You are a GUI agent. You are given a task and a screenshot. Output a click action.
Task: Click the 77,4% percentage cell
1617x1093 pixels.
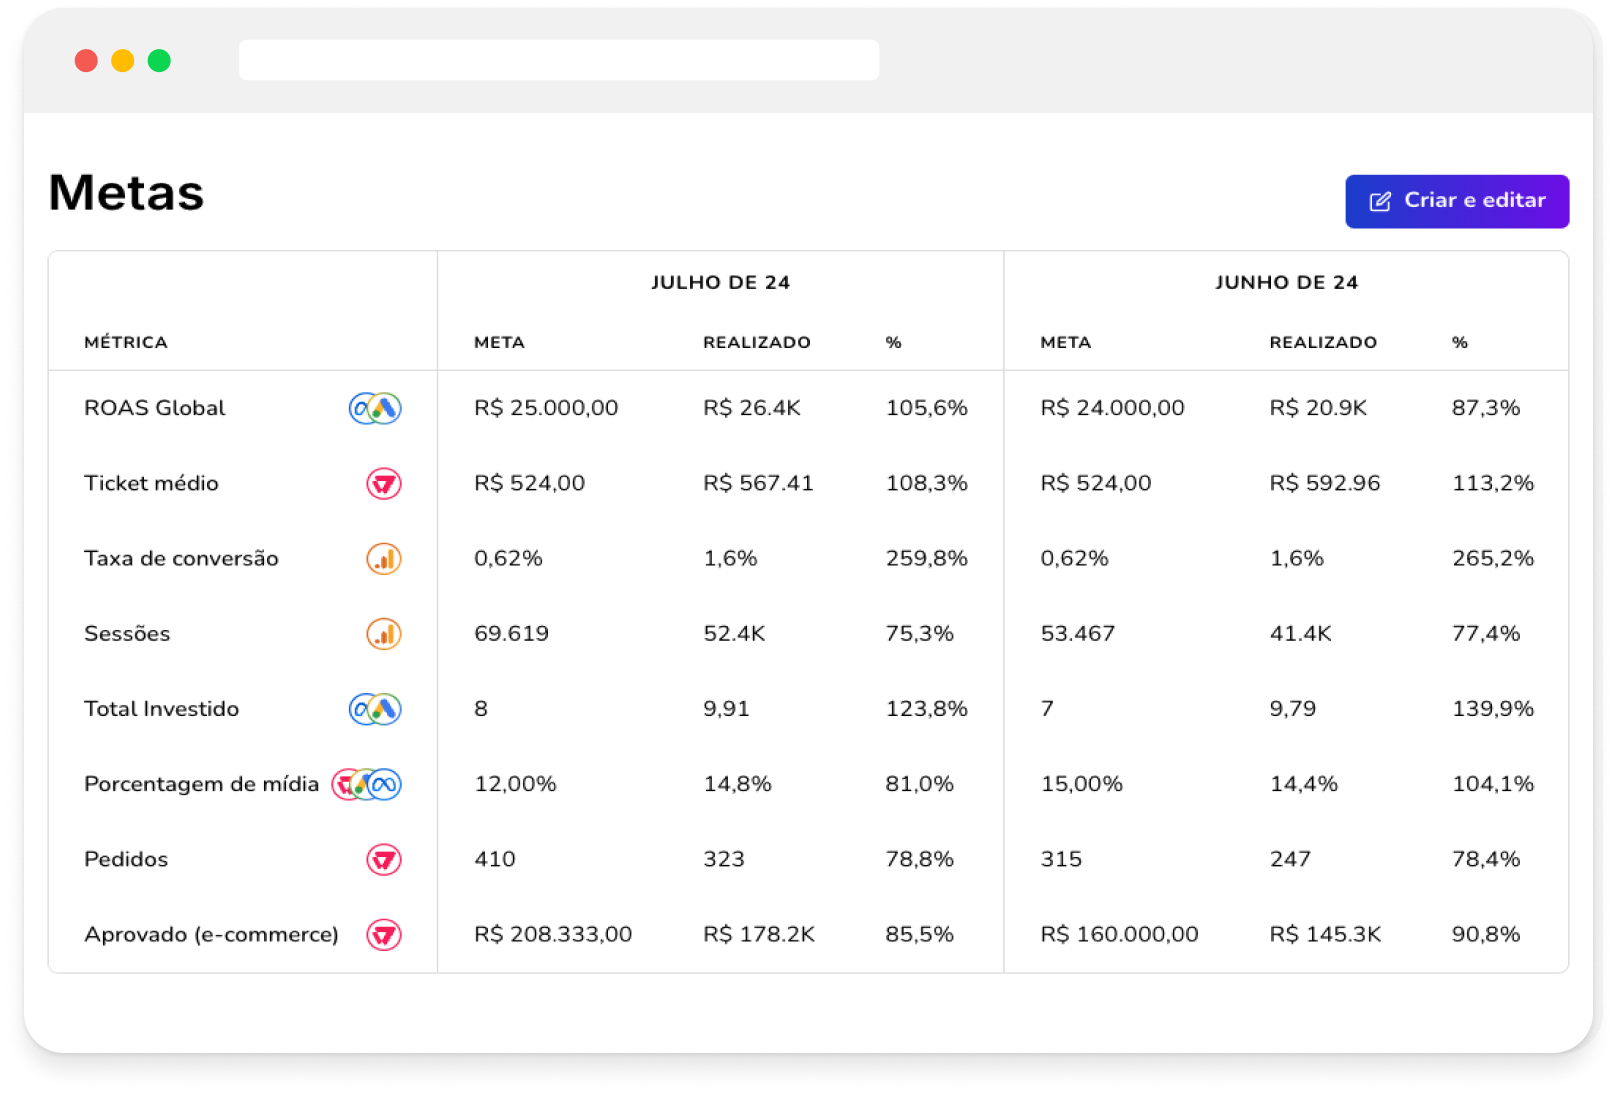click(1486, 633)
